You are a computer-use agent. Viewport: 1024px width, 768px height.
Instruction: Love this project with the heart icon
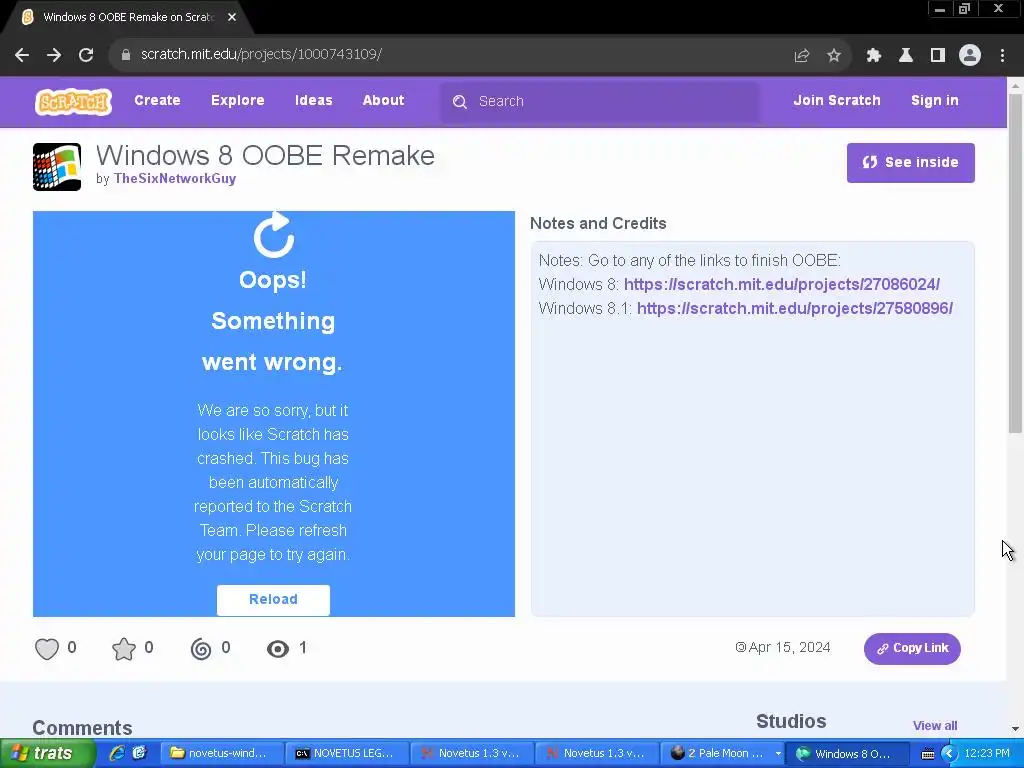[46, 648]
